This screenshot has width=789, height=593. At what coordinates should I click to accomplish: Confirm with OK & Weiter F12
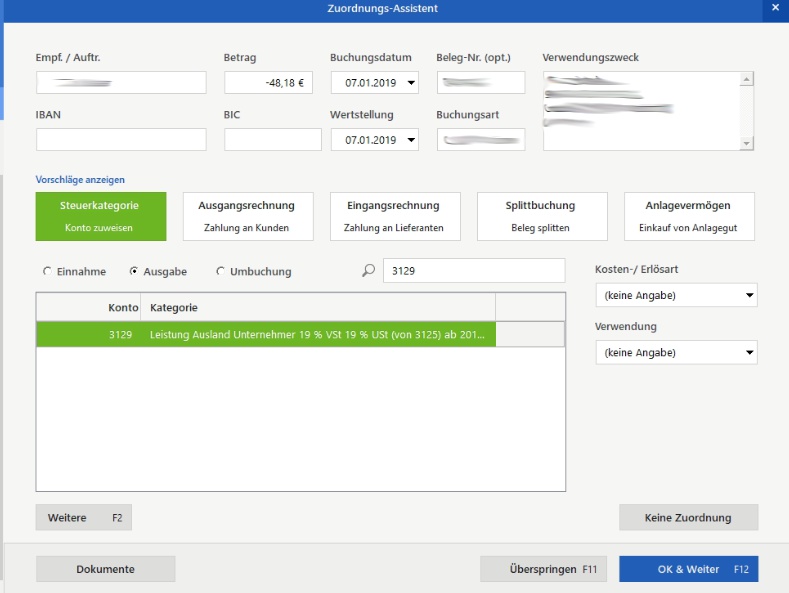pos(688,569)
